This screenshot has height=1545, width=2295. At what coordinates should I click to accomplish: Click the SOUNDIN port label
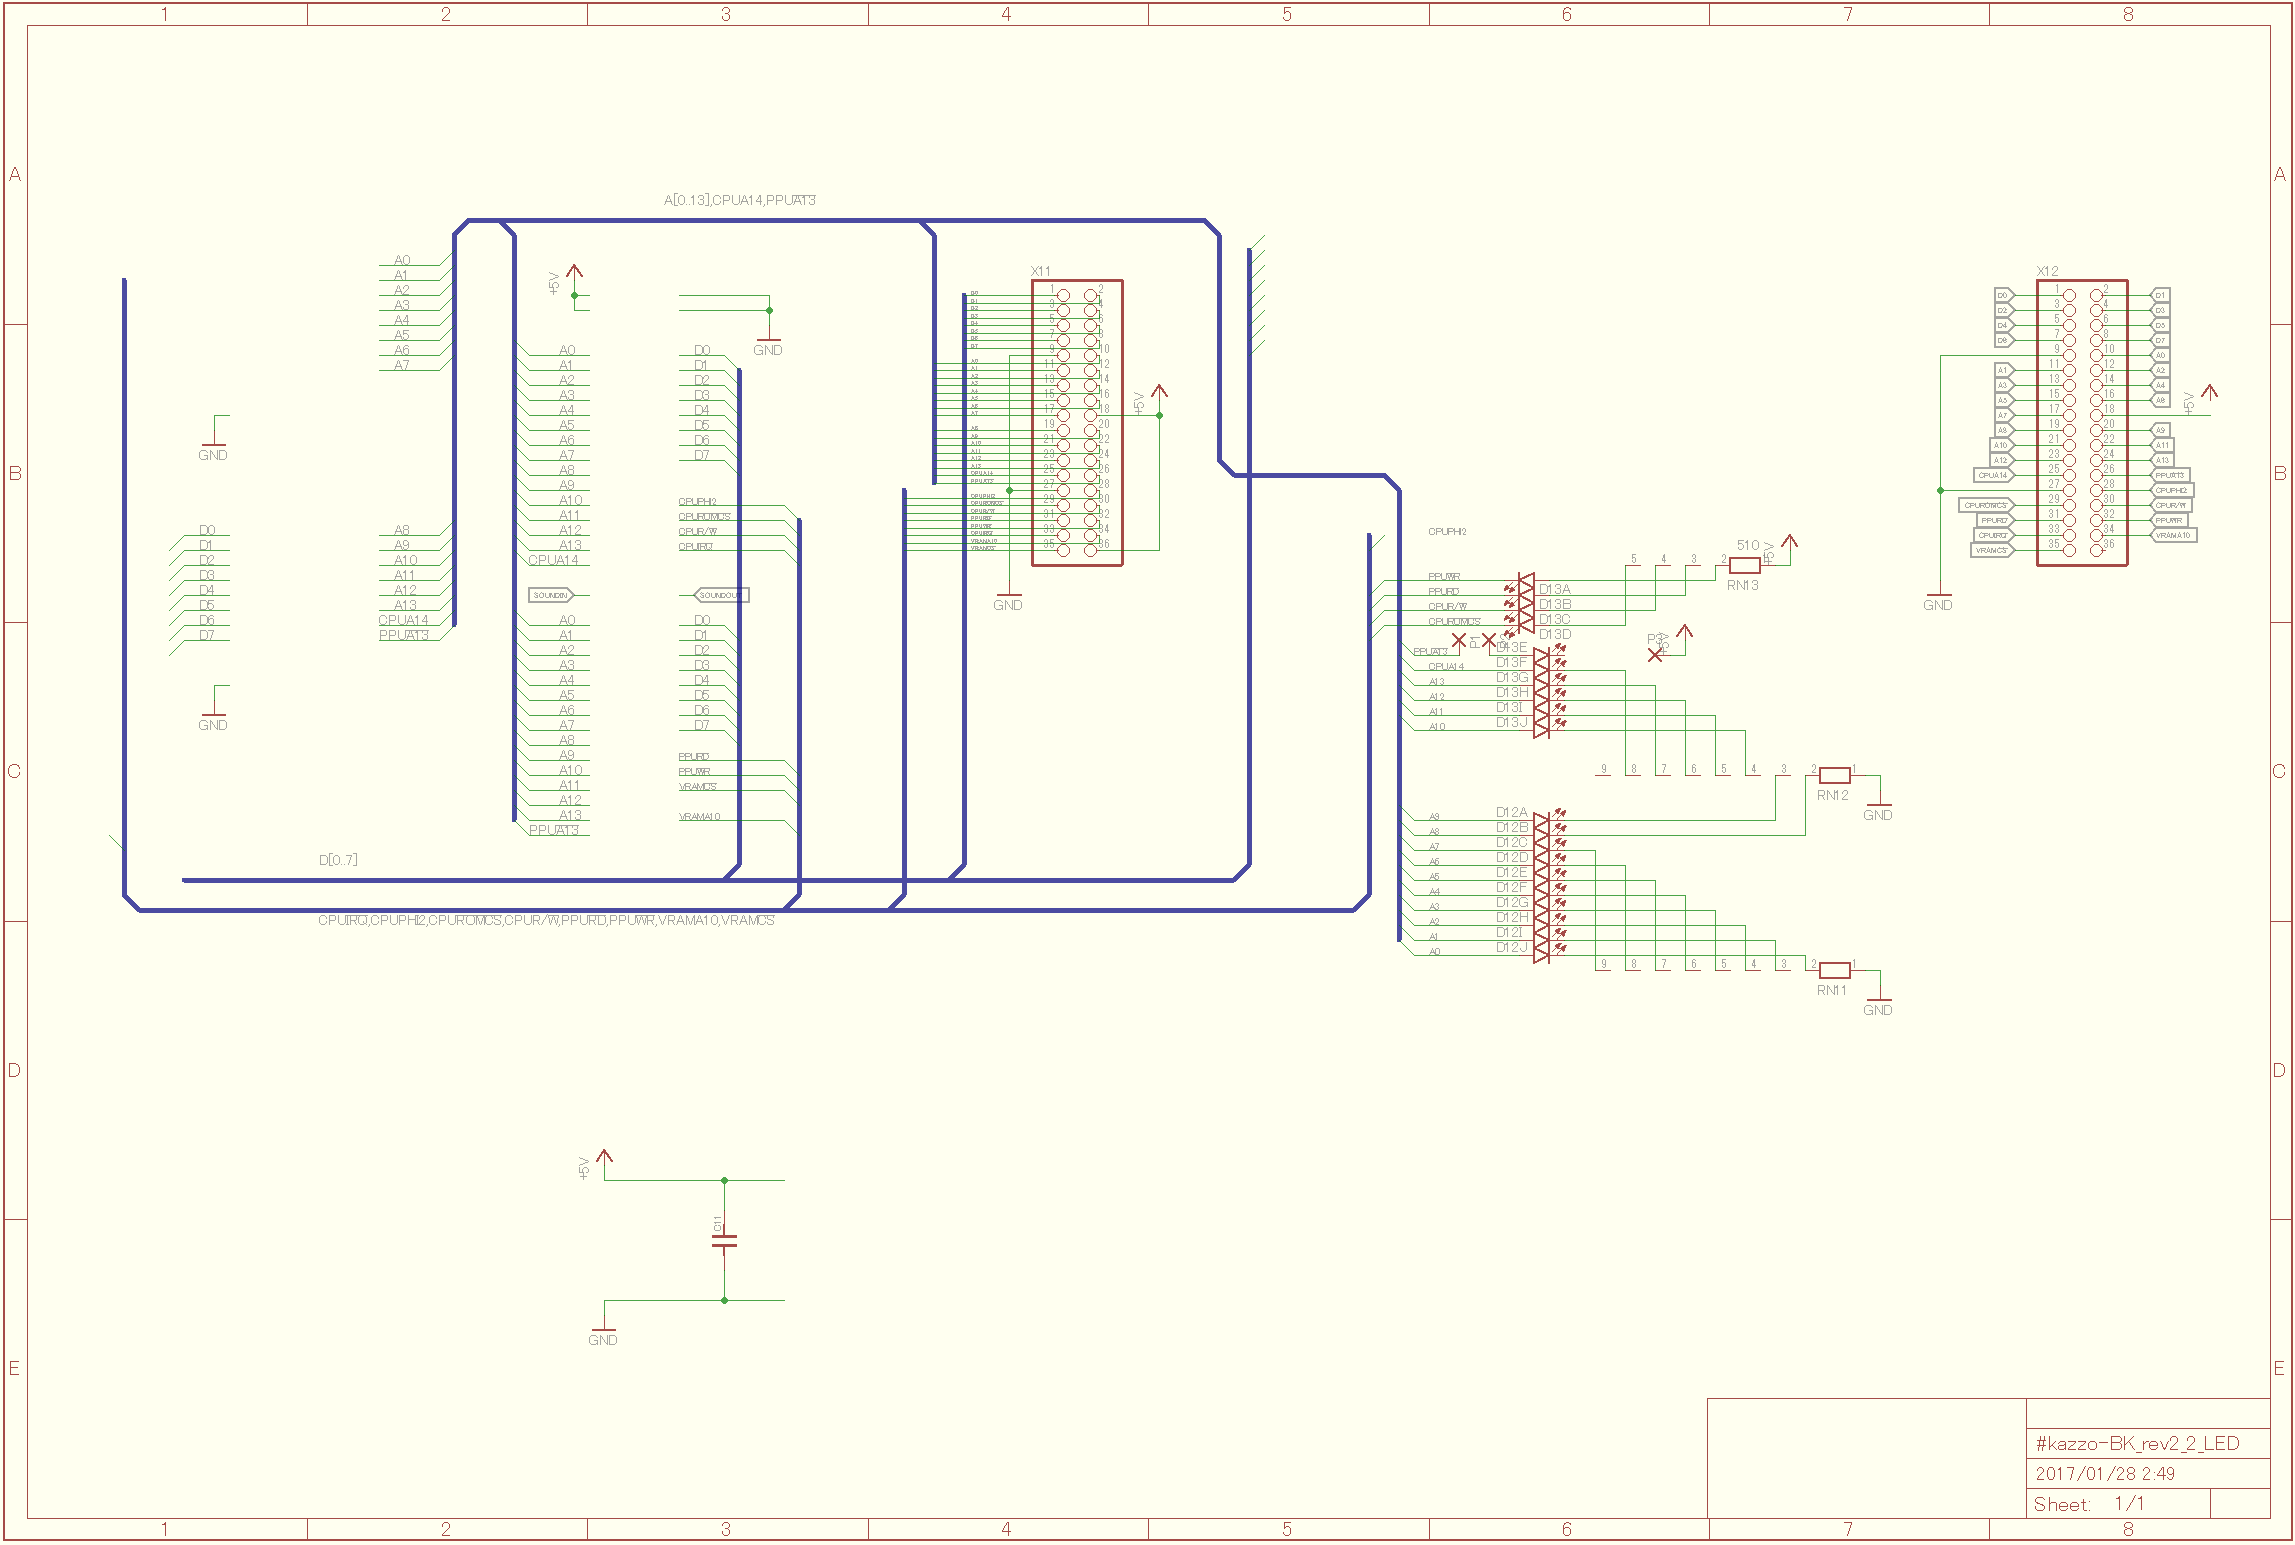coord(550,595)
